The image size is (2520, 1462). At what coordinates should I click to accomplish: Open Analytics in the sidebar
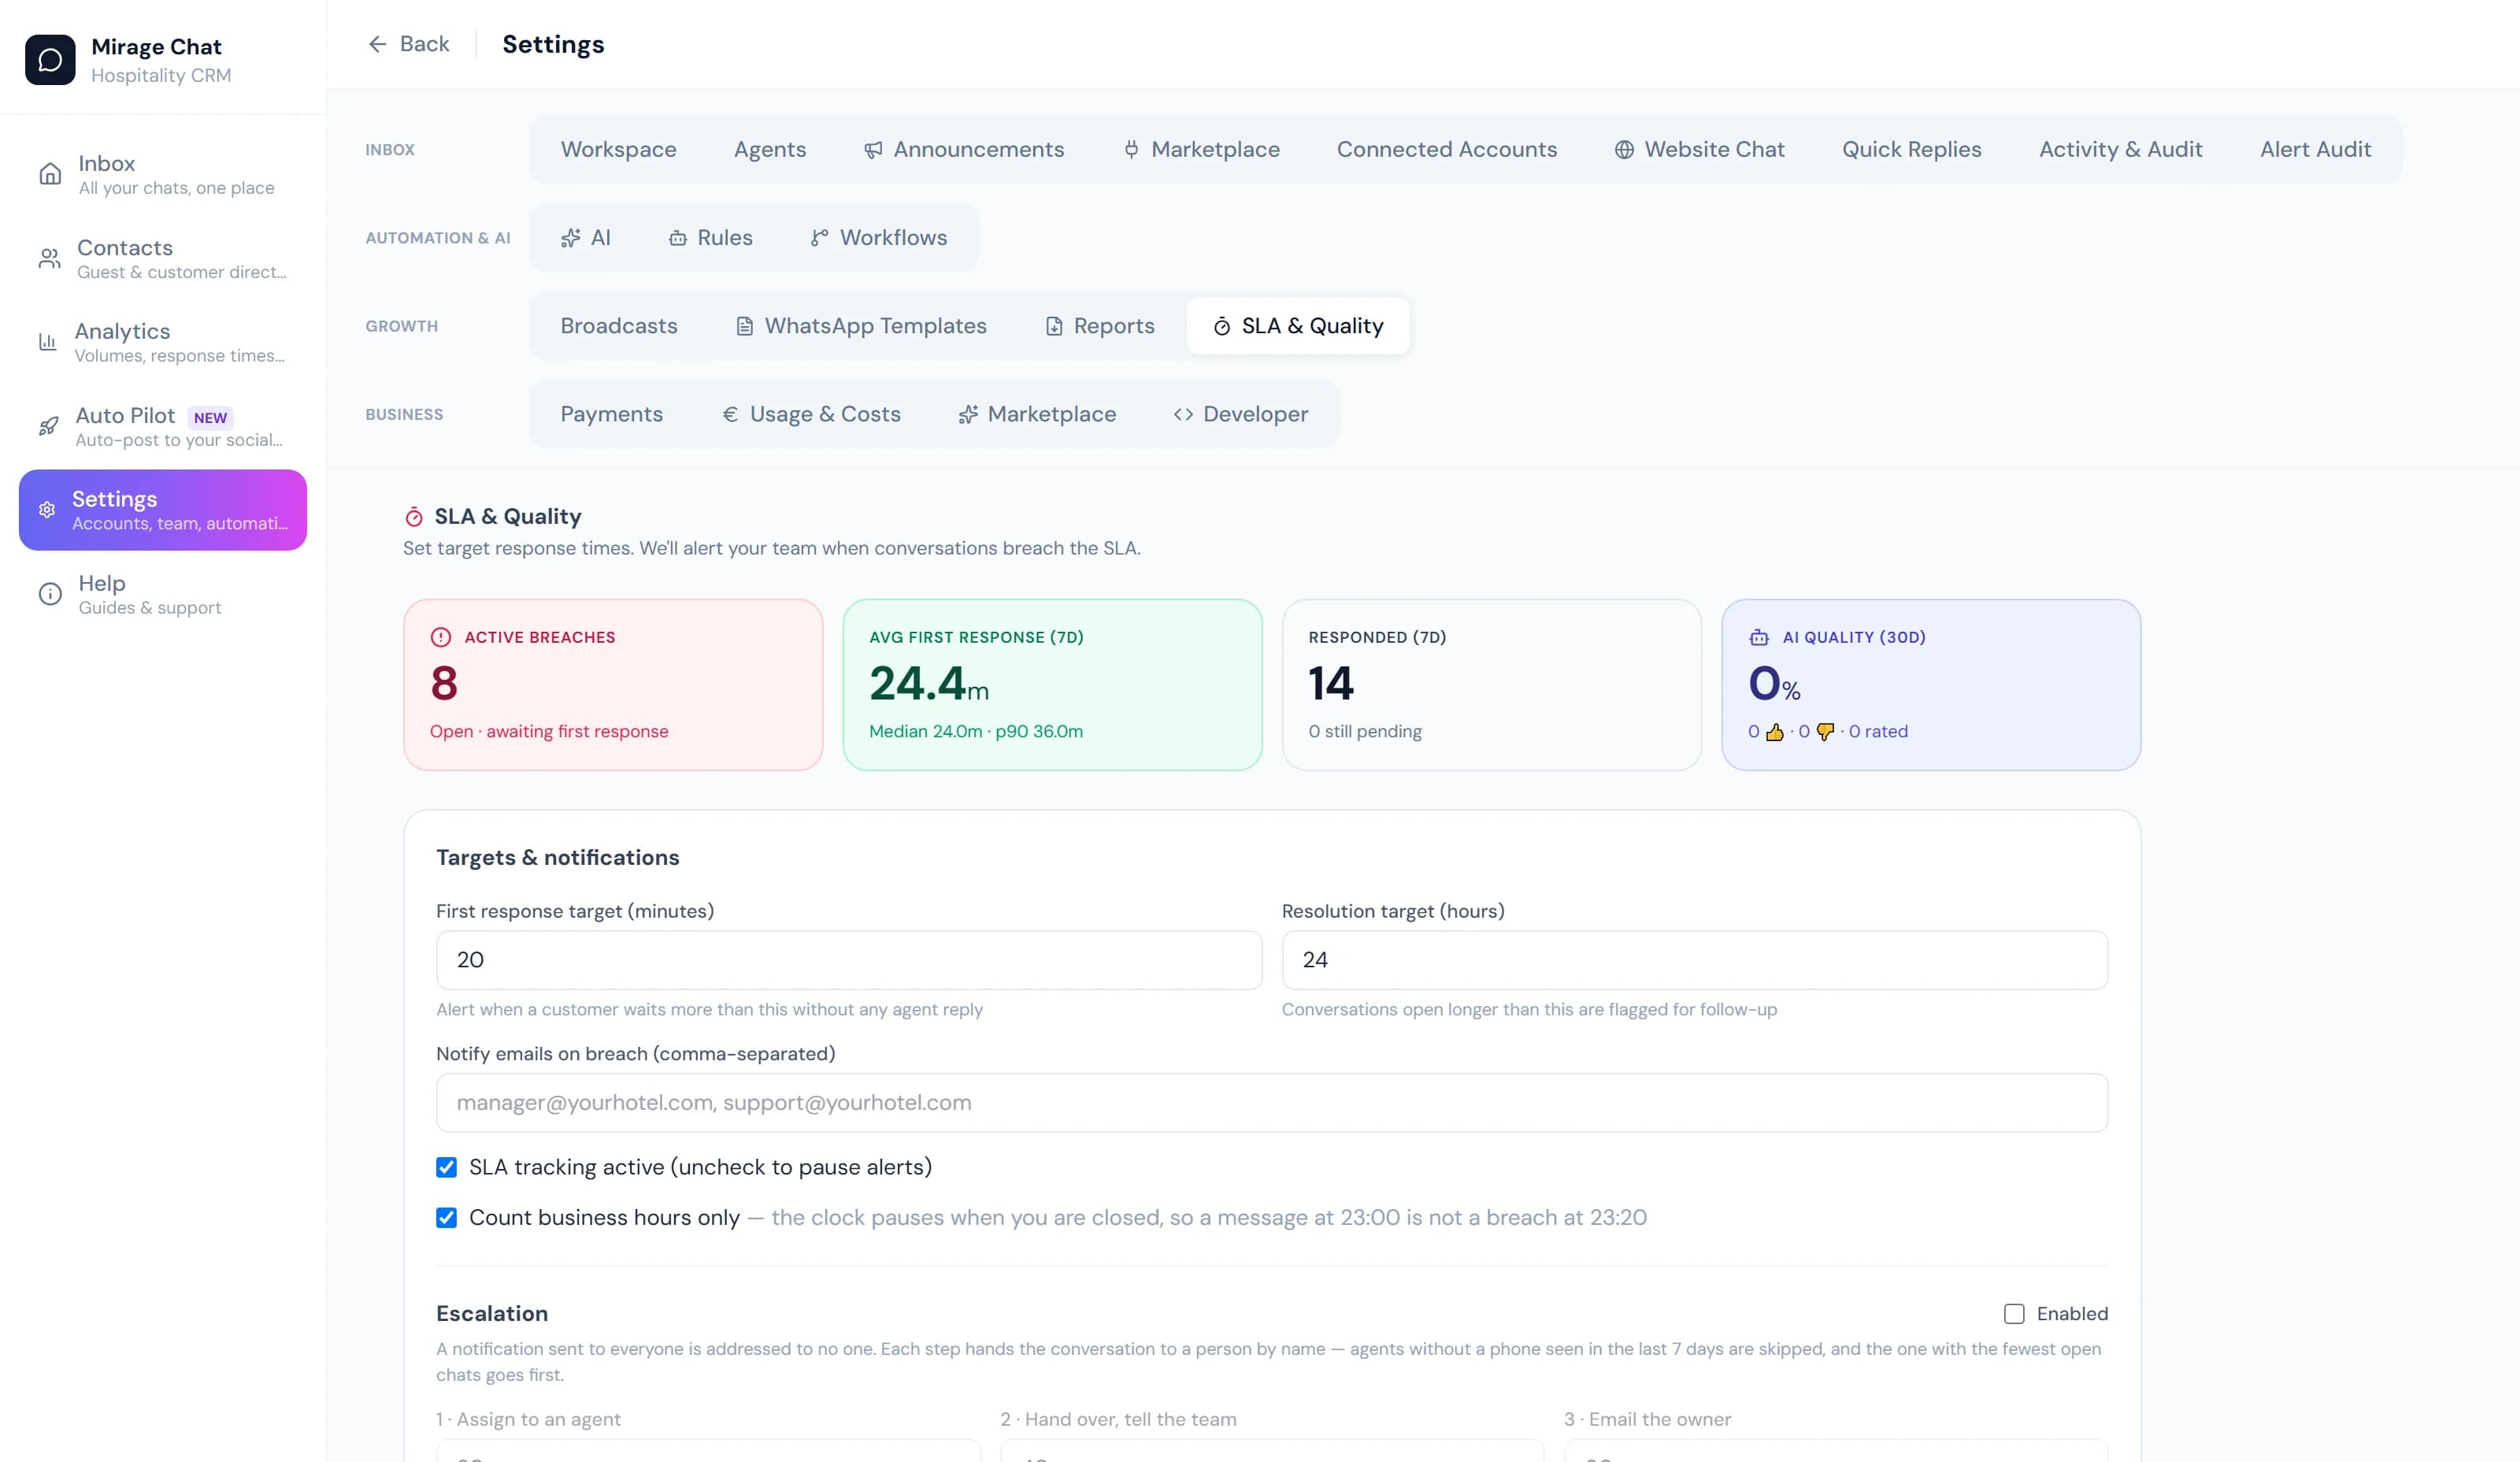point(163,342)
